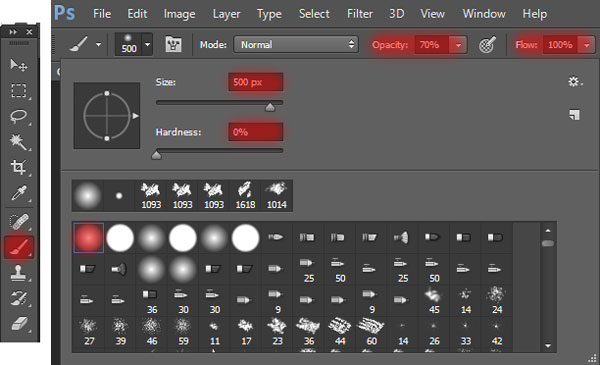The height and width of the screenshot is (365, 600).
Task: Expand the tool preset dropdown arrow
Action: (98, 44)
